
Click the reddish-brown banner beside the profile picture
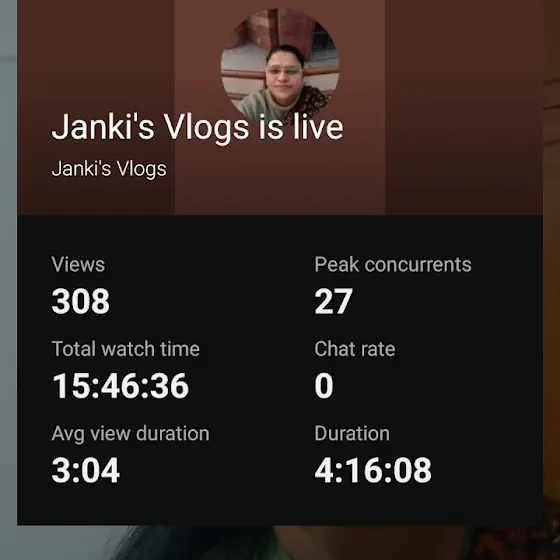pos(464,107)
